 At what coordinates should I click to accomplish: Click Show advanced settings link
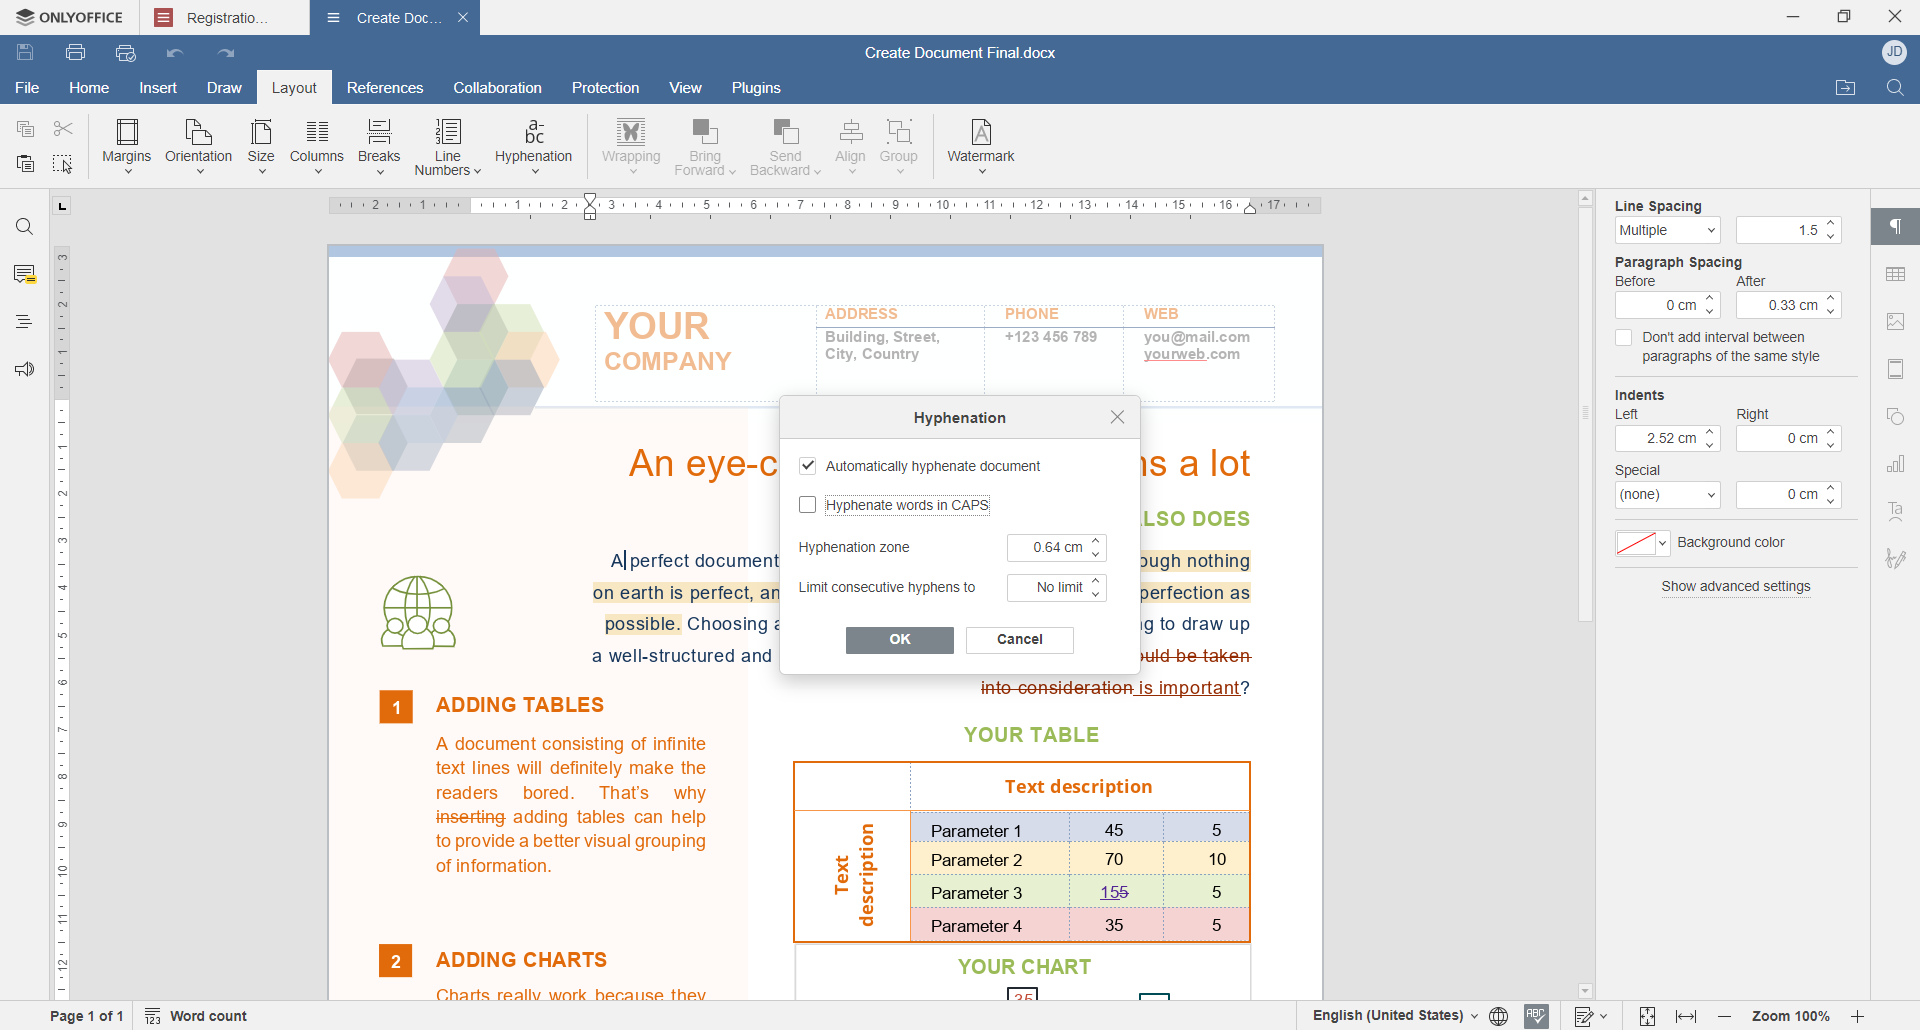[1735, 587]
